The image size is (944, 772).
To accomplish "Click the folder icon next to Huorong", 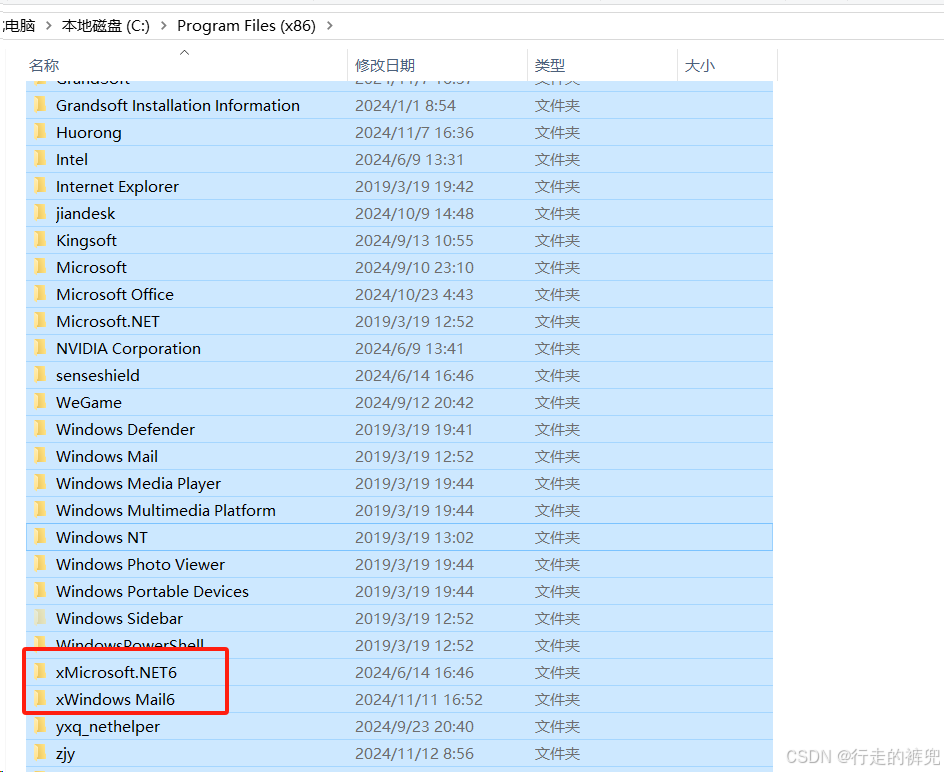I will pyautogui.click(x=40, y=131).
